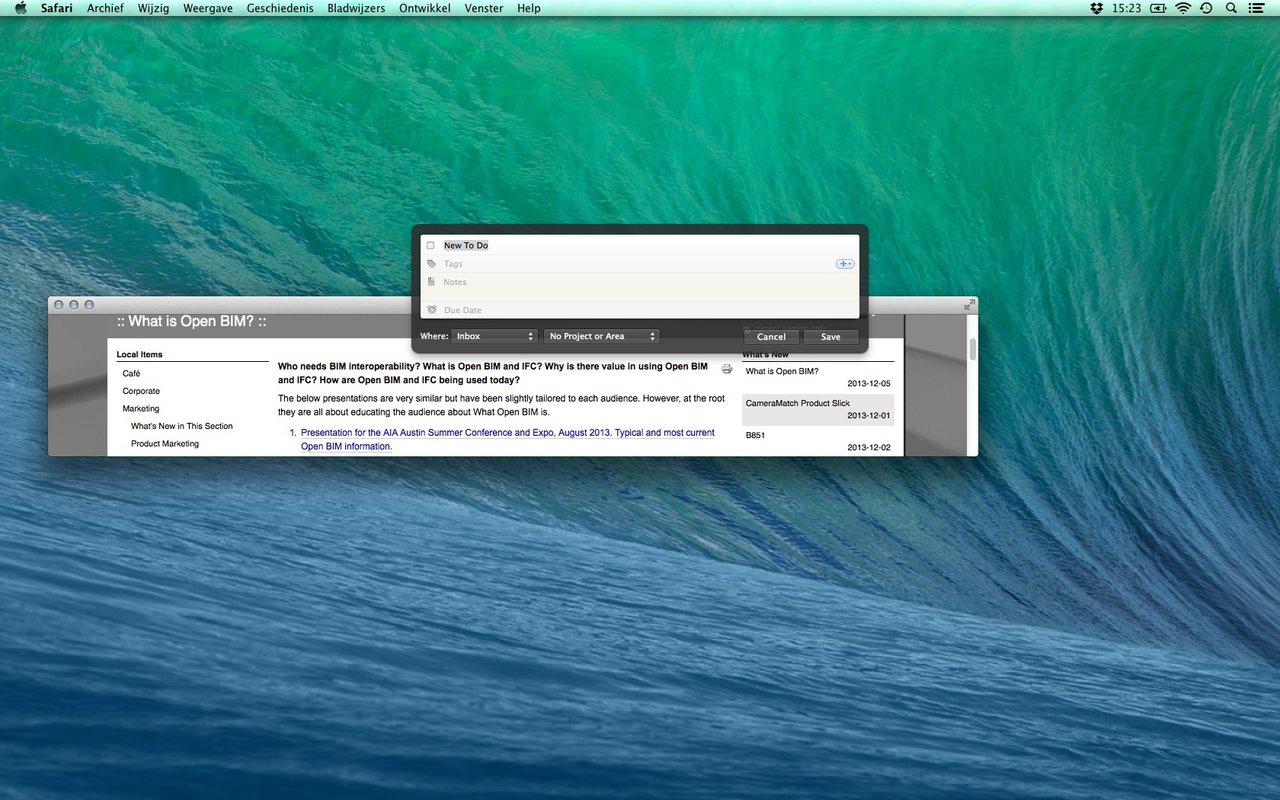This screenshot has width=1280, height=800.
Task: Open the add tag plus dropdown
Action: (845, 264)
